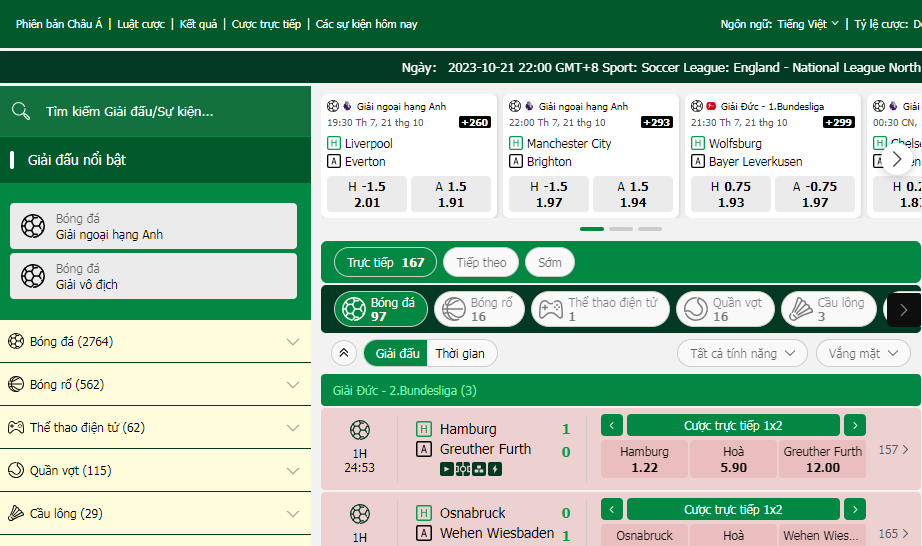The height and width of the screenshot is (546, 922).
Task: Click the Bóng rổ (562) basketball icon
Action: [16, 384]
